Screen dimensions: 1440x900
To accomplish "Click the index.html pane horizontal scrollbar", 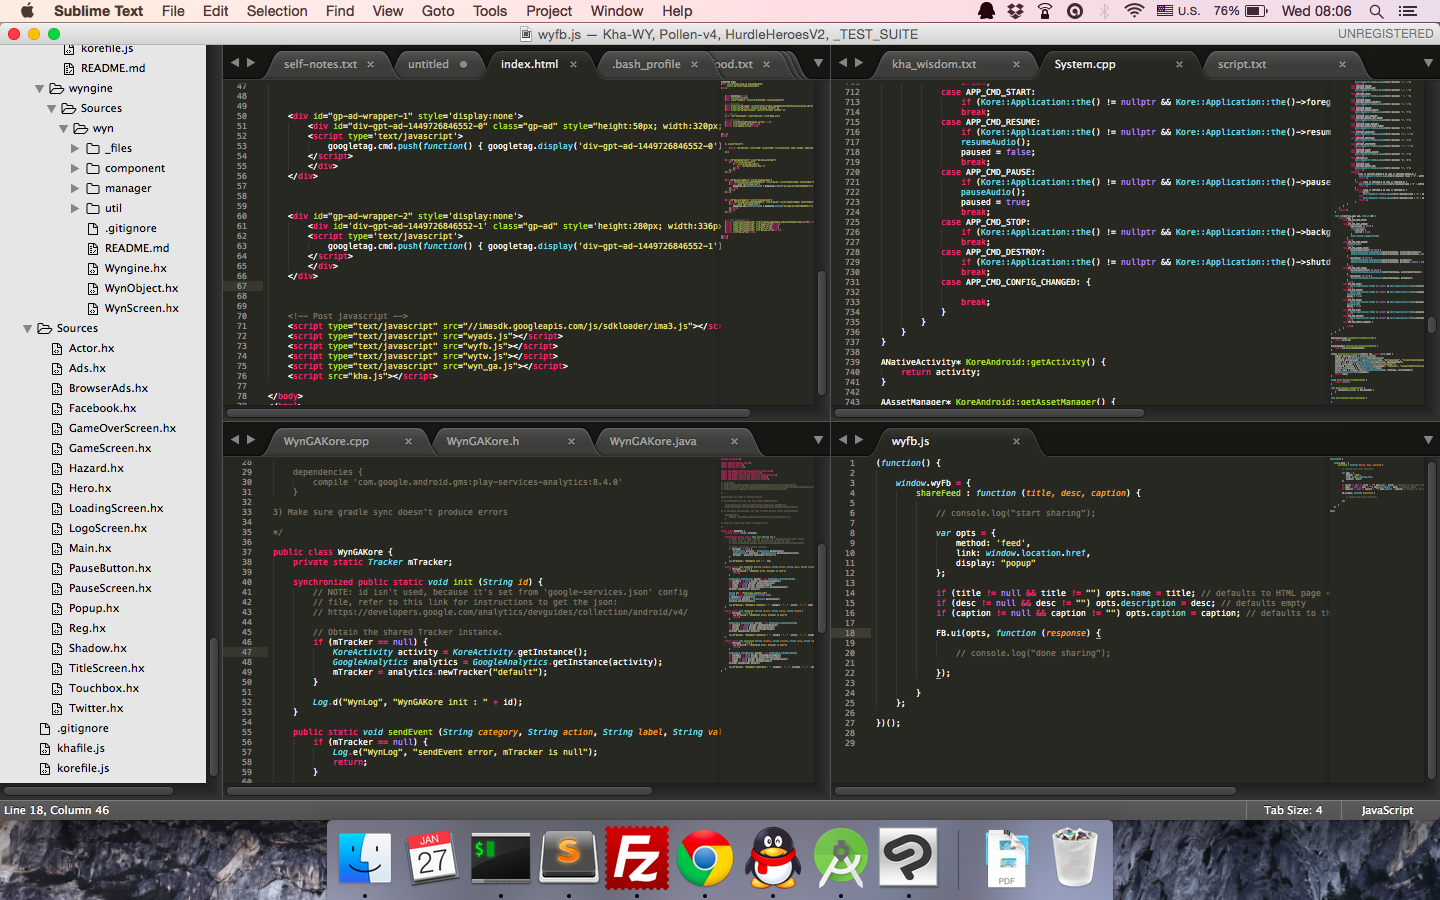I will click(488, 412).
